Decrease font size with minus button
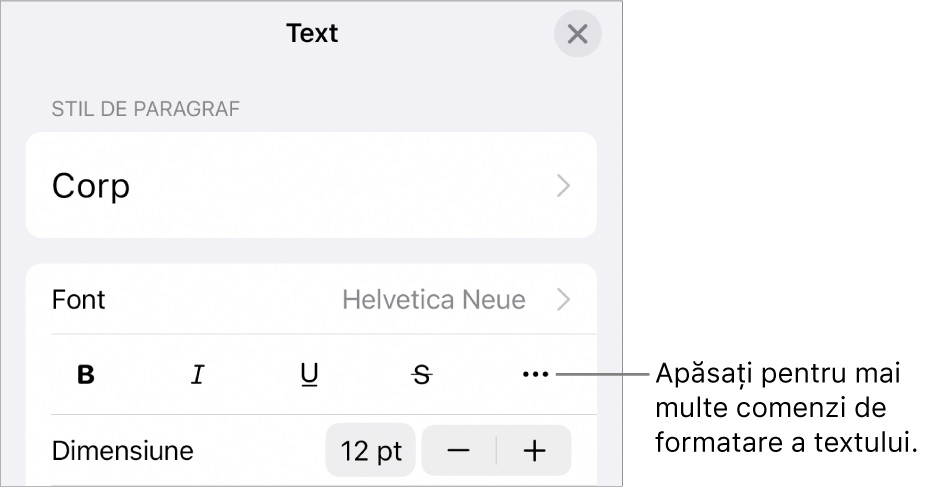The image size is (926, 497). click(459, 451)
